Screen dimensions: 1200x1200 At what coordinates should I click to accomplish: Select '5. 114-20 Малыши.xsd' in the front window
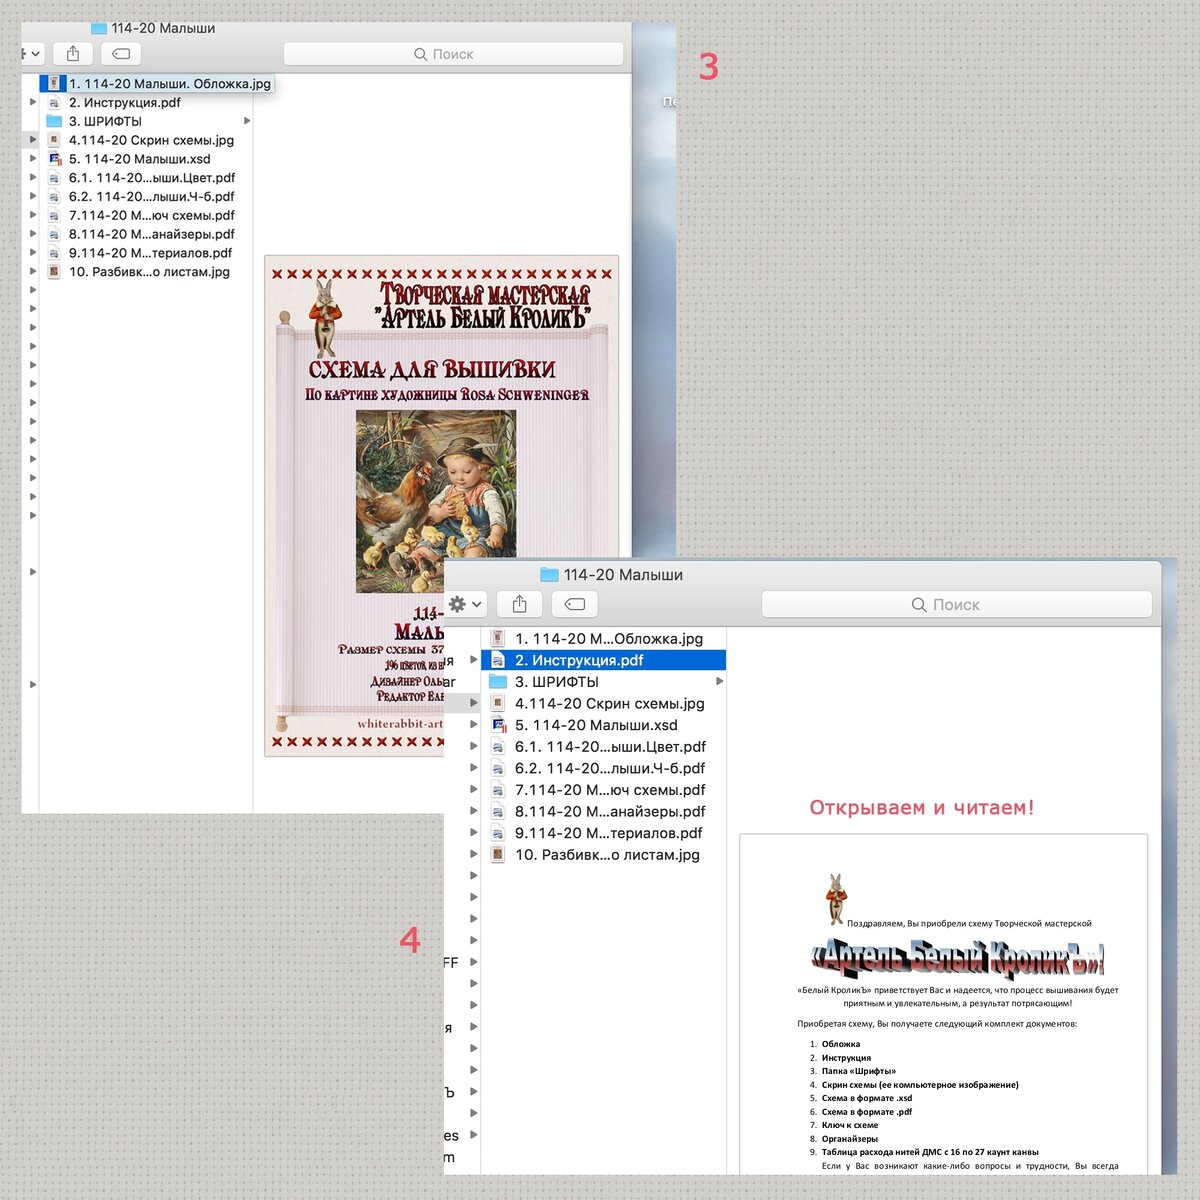click(x=596, y=725)
